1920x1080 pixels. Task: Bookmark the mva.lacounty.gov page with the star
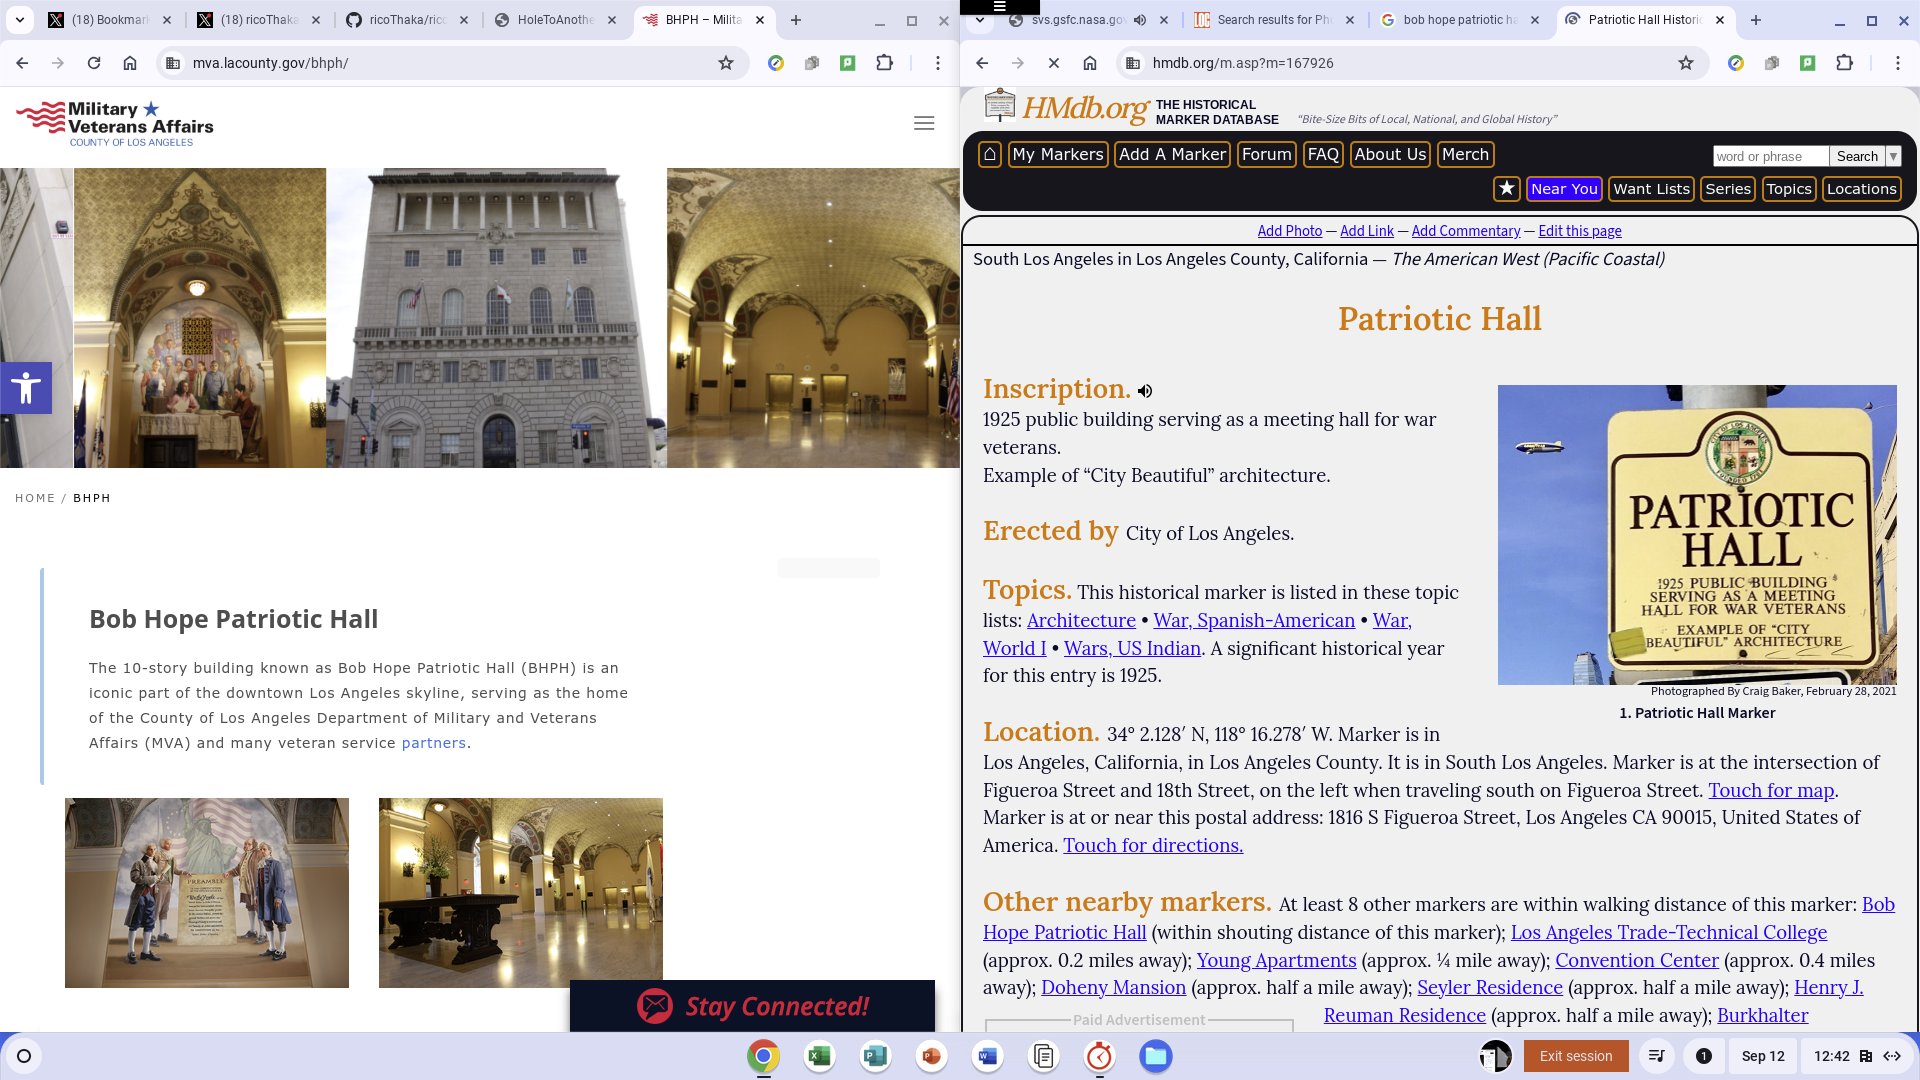point(726,63)
